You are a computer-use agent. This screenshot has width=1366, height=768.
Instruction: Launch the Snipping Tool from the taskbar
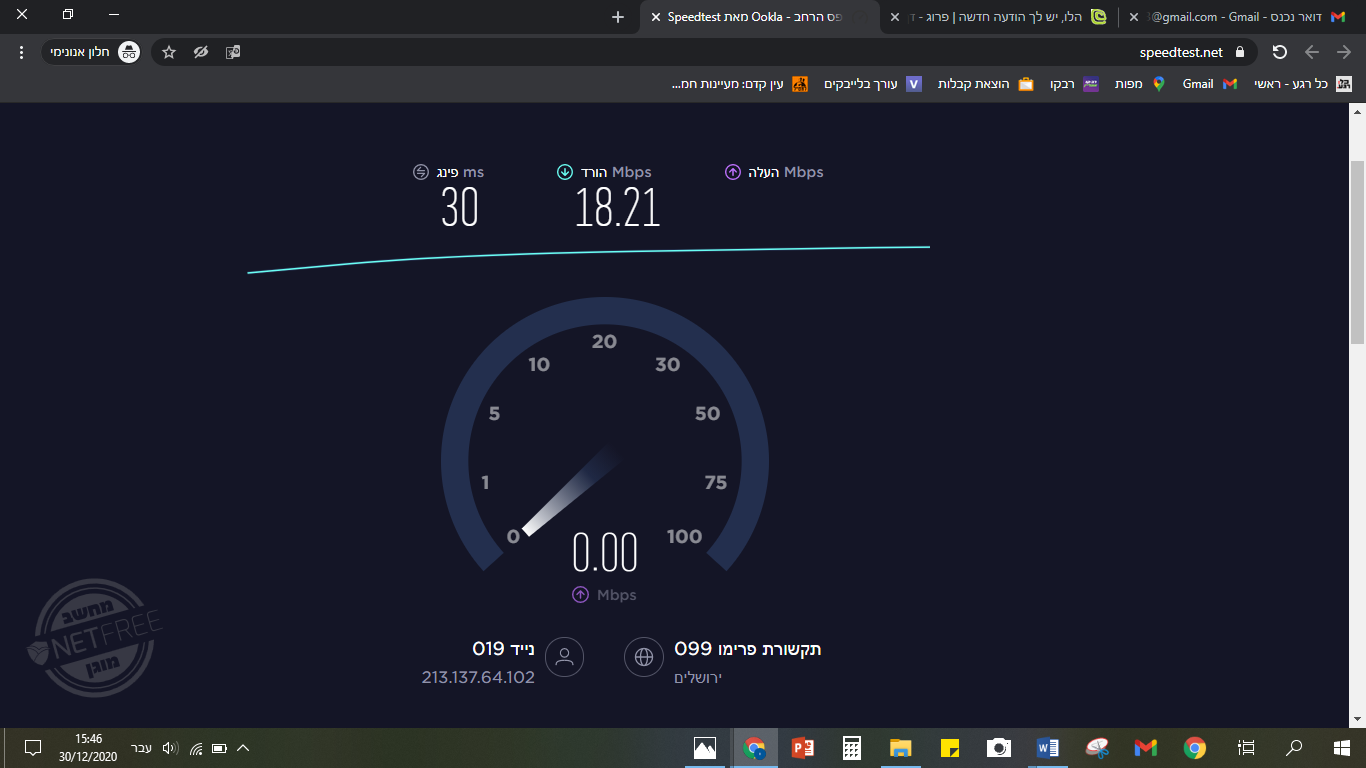coord(1097,747)
